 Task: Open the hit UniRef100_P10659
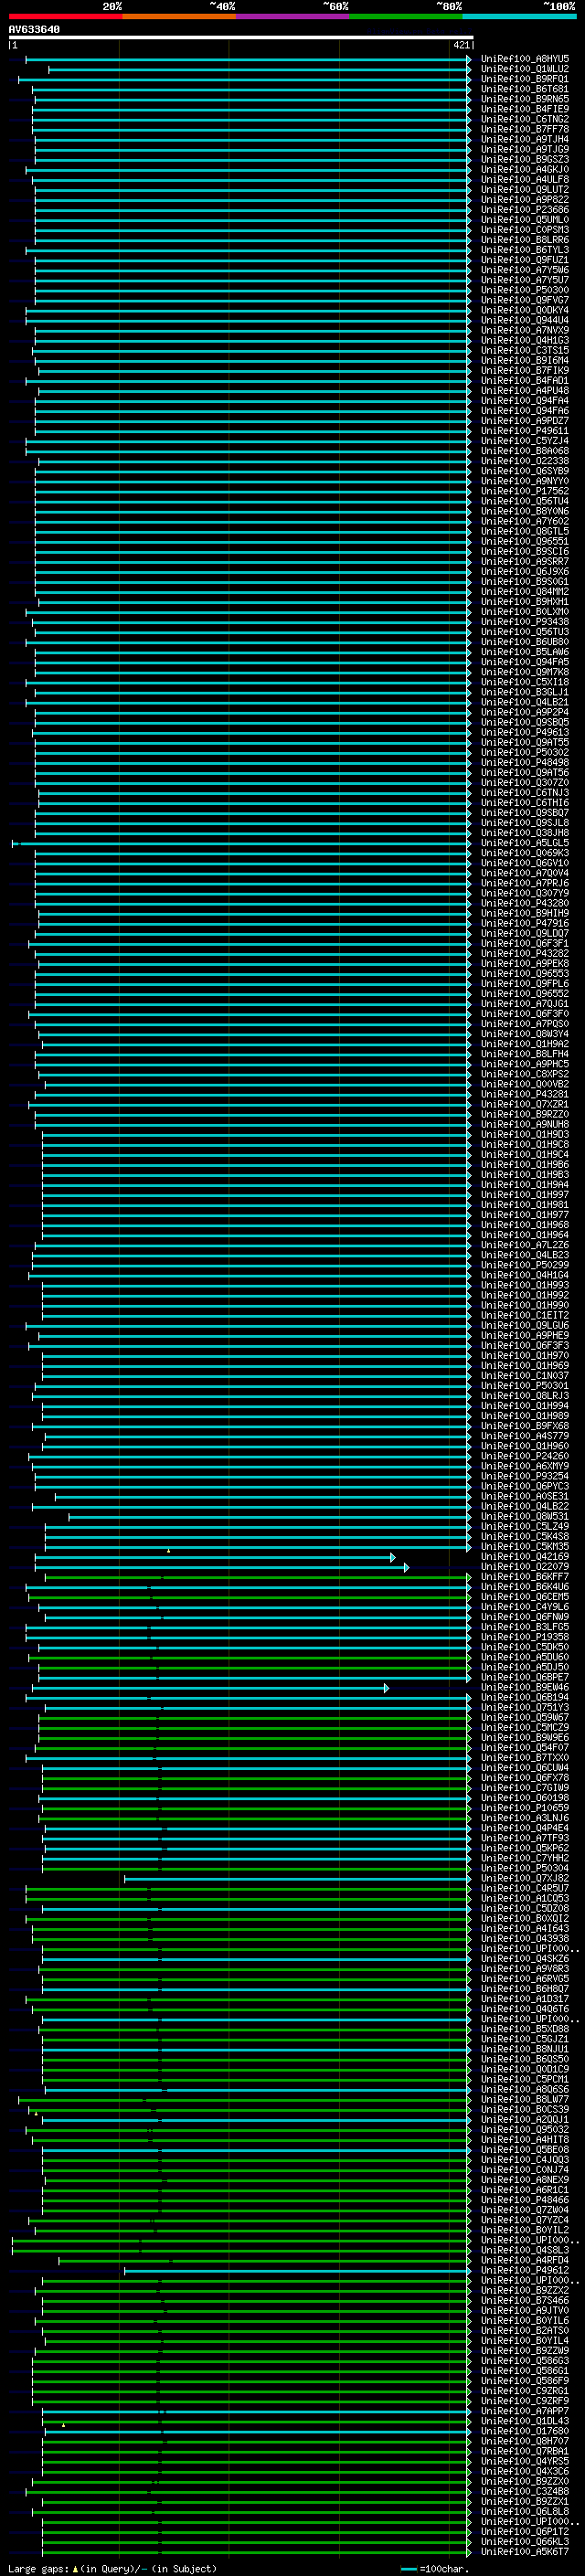coord(524,1808)
